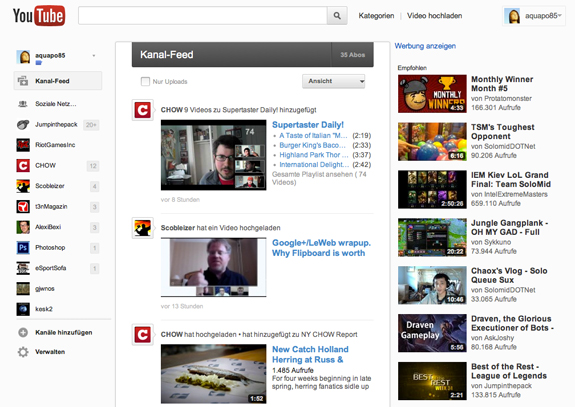
Task: Open the Ansicht dropdown
Action: coord(334,81)
